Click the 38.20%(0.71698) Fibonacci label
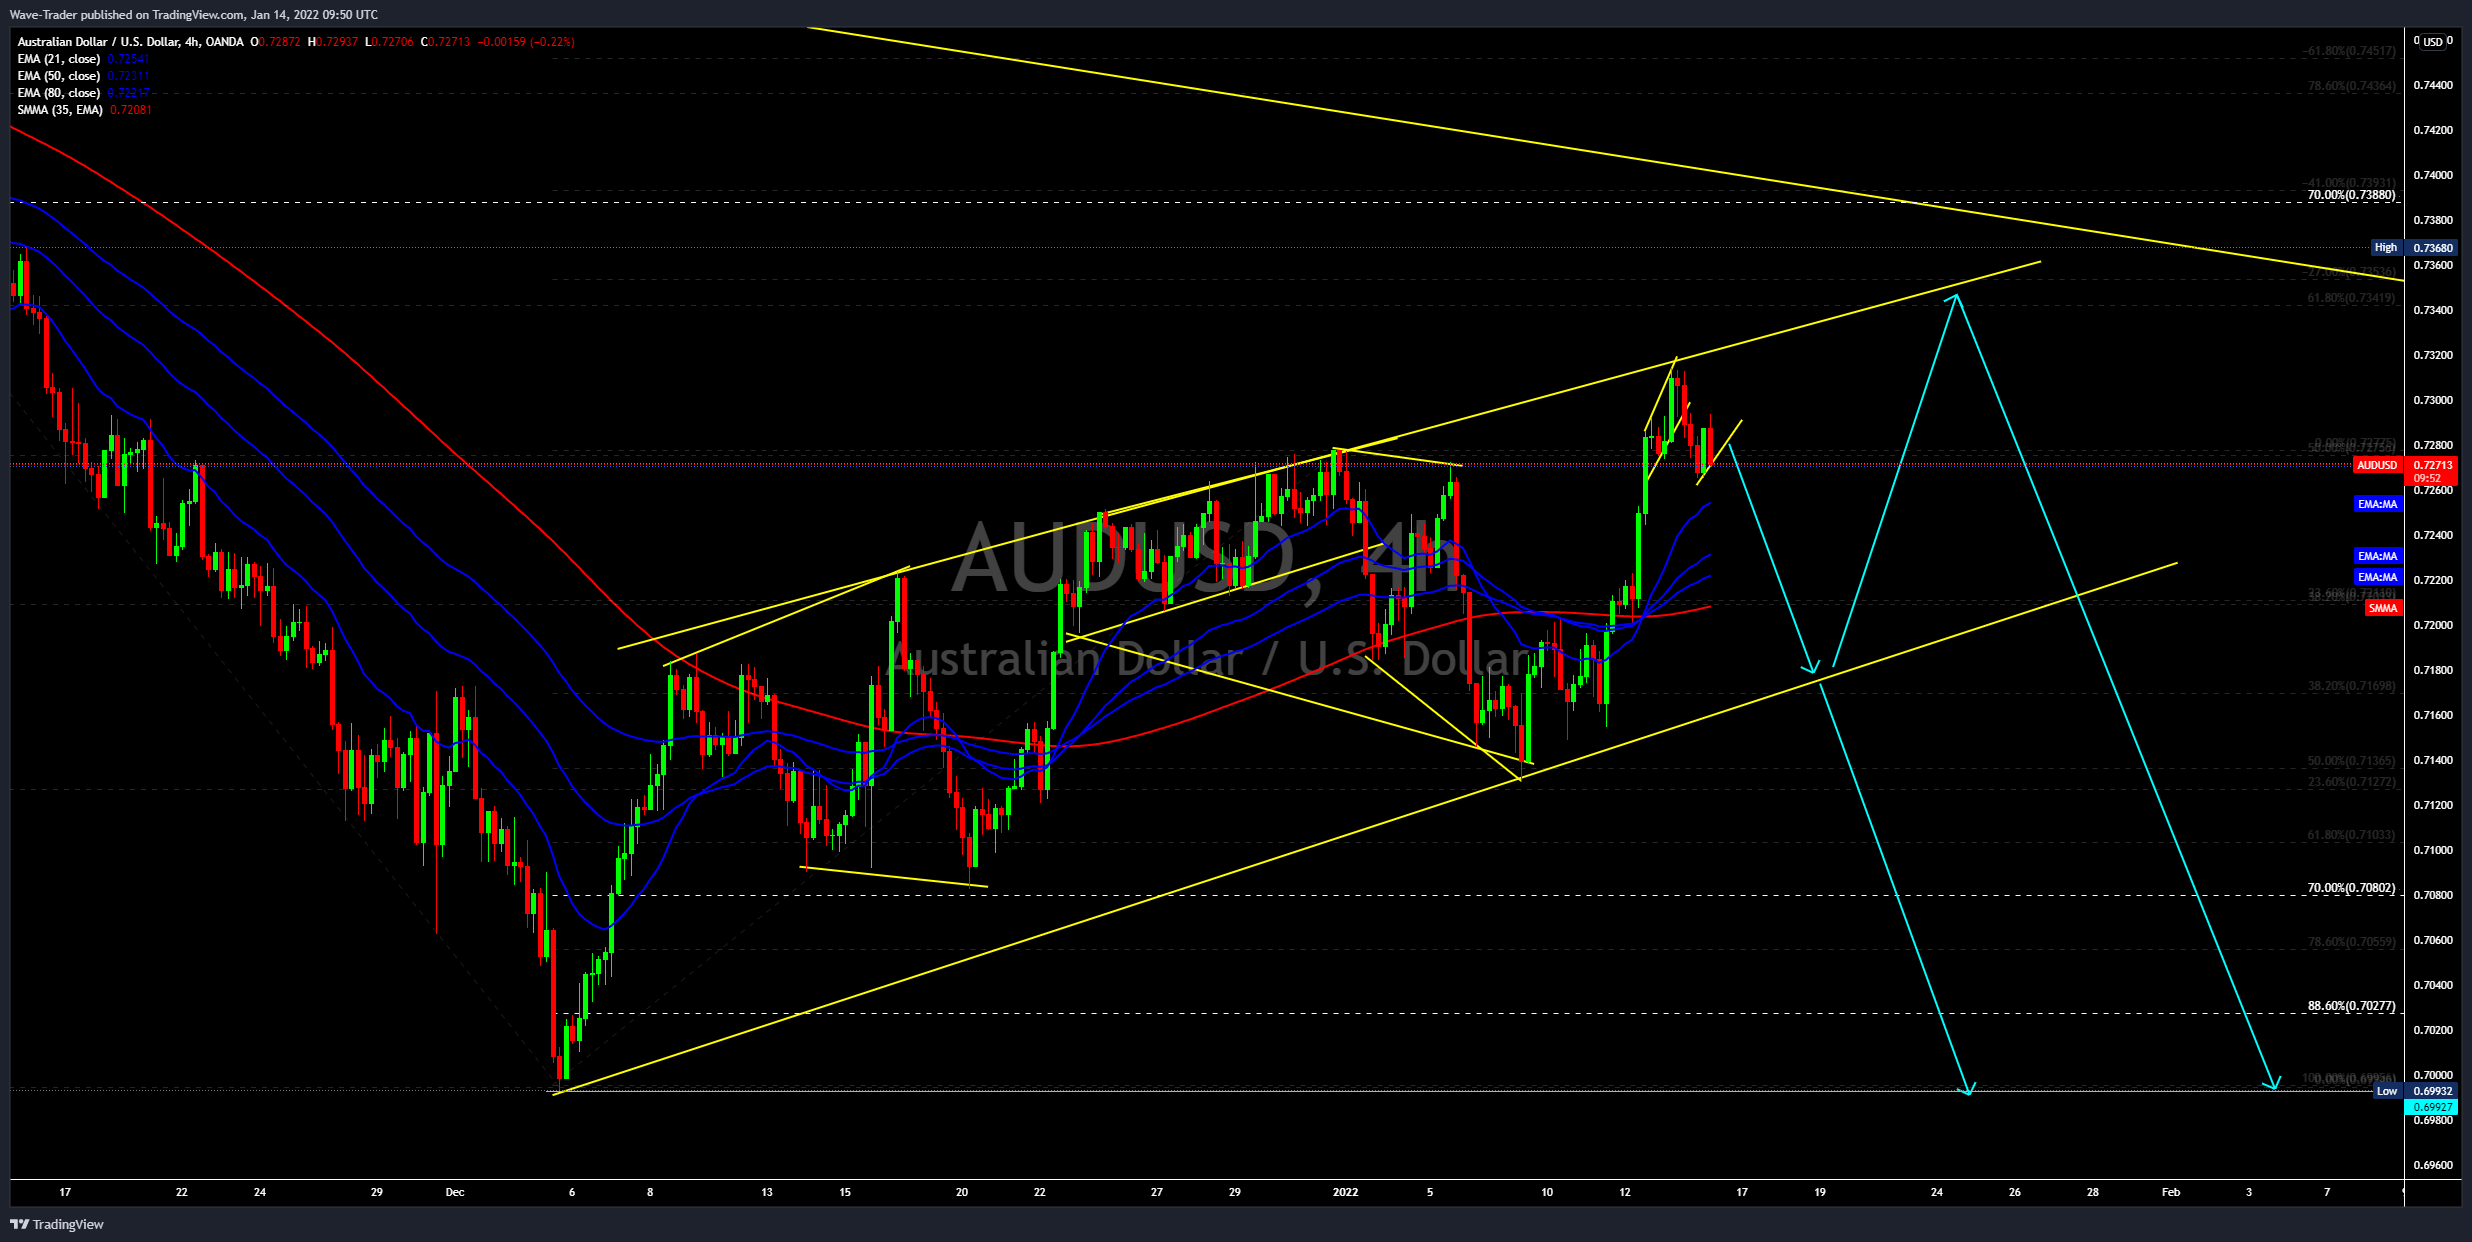Viewport: 2472px width, 1242px height. point(2351,686)
